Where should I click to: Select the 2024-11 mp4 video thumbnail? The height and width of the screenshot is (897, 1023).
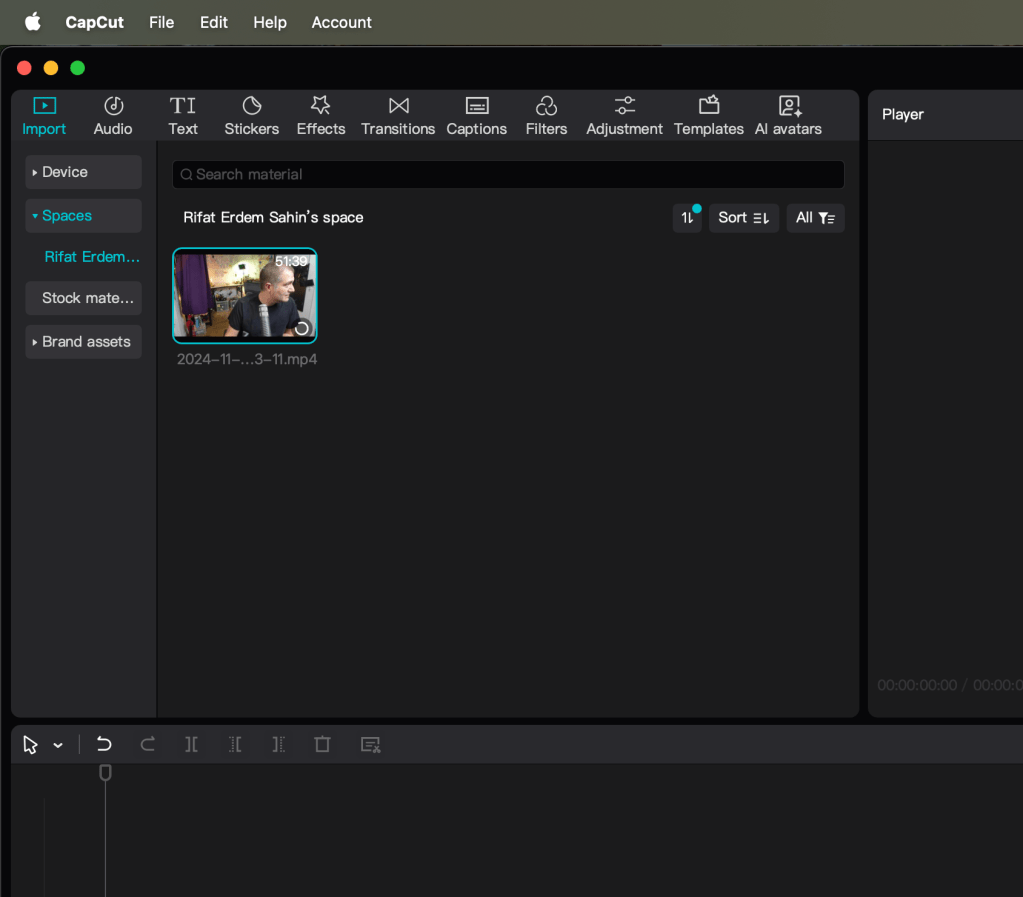click(x=245, y=296)
